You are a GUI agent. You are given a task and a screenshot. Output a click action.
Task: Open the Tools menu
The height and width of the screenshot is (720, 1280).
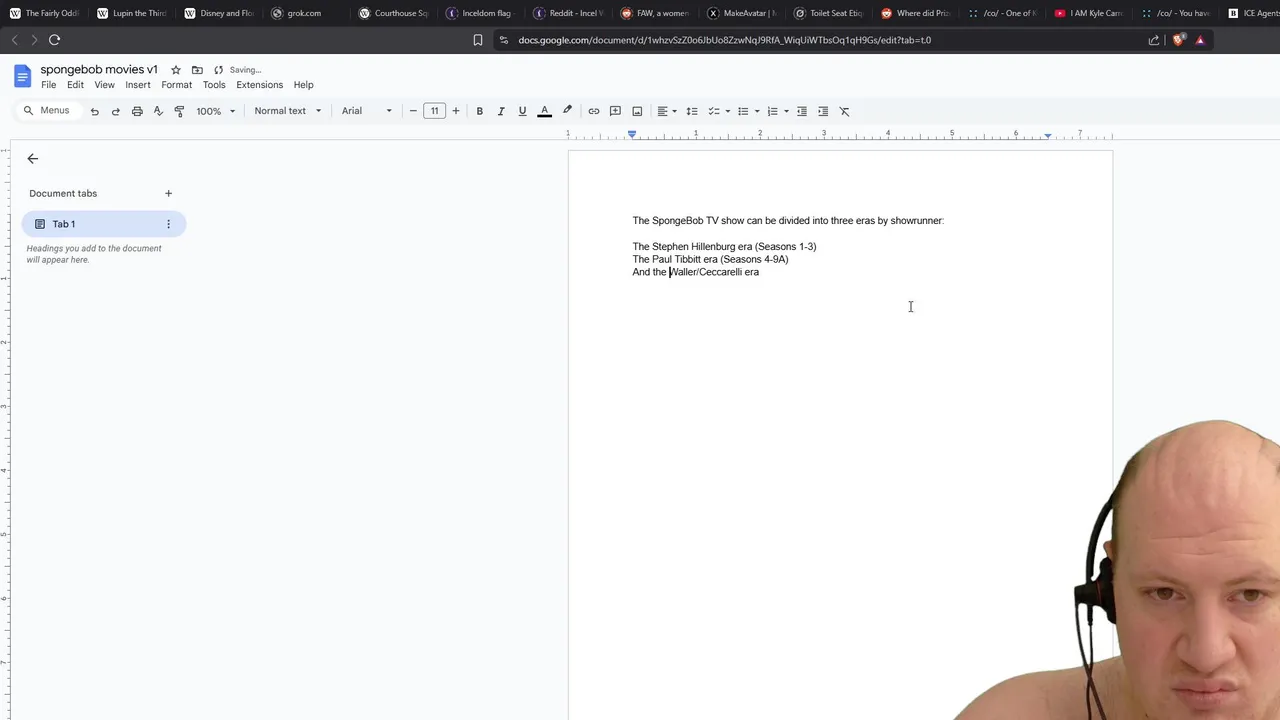pos(214,85)
